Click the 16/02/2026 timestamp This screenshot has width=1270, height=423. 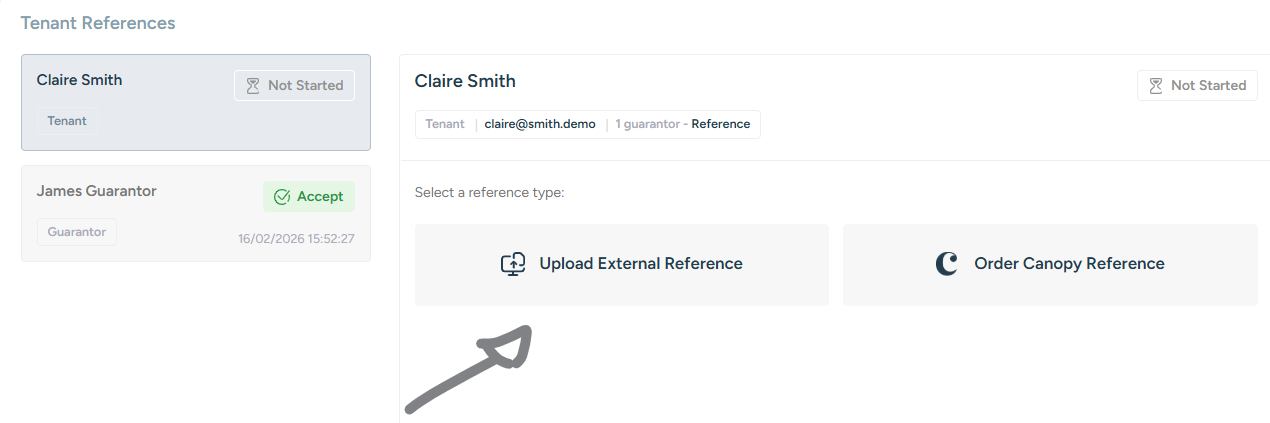[296, 239]
